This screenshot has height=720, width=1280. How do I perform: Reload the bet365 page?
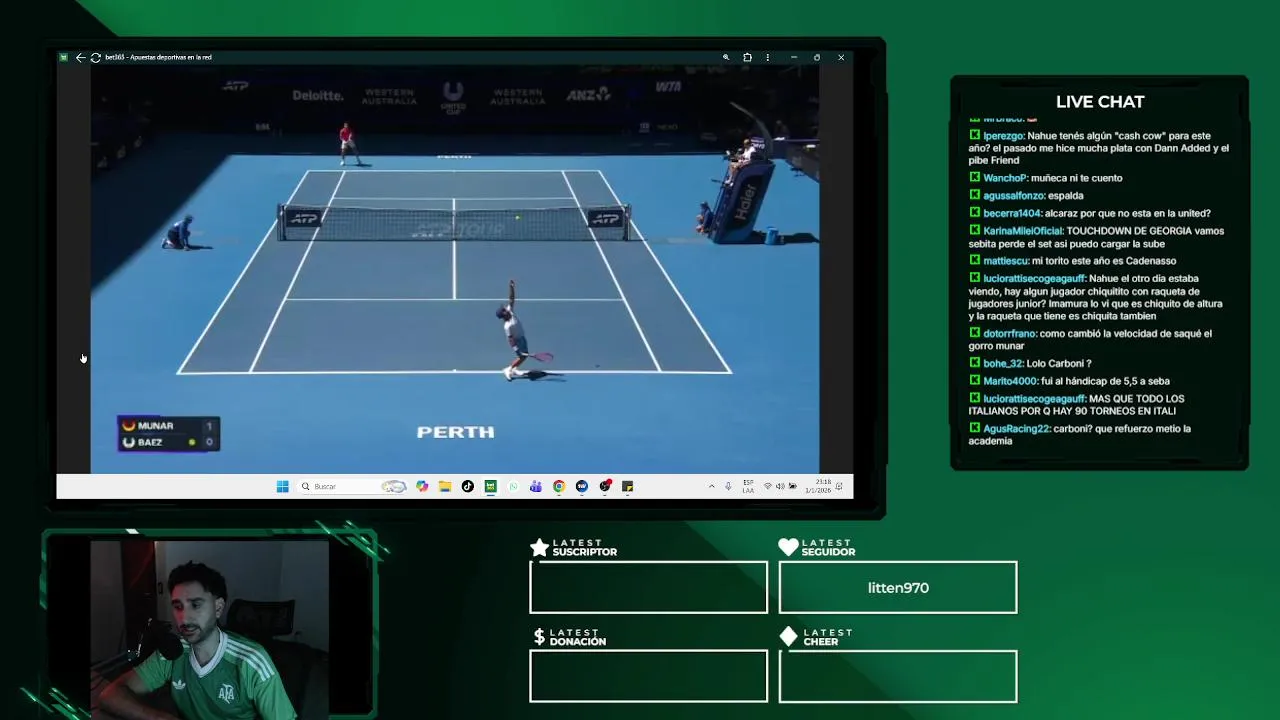[95, 57]
